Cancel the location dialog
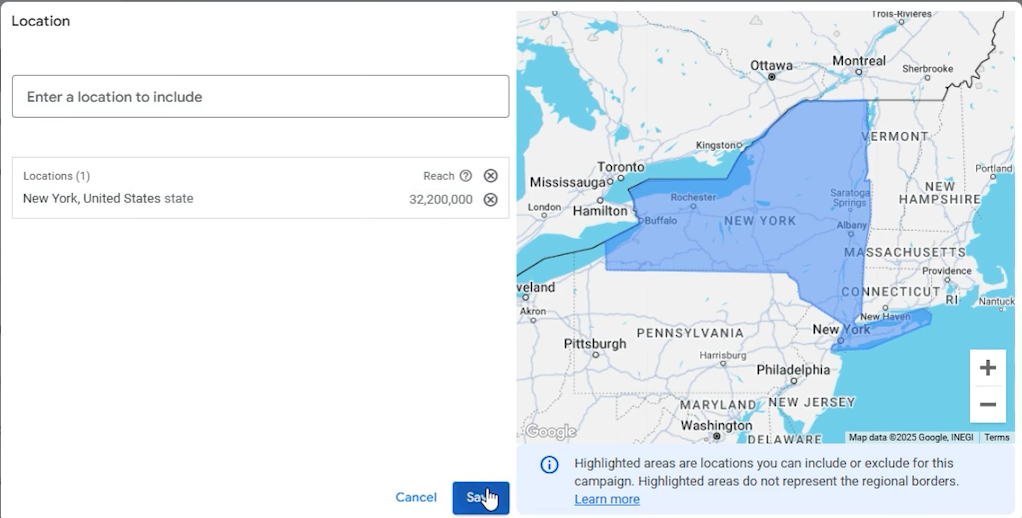This screenshot has width=1022, height=518. tap(416, 497)
